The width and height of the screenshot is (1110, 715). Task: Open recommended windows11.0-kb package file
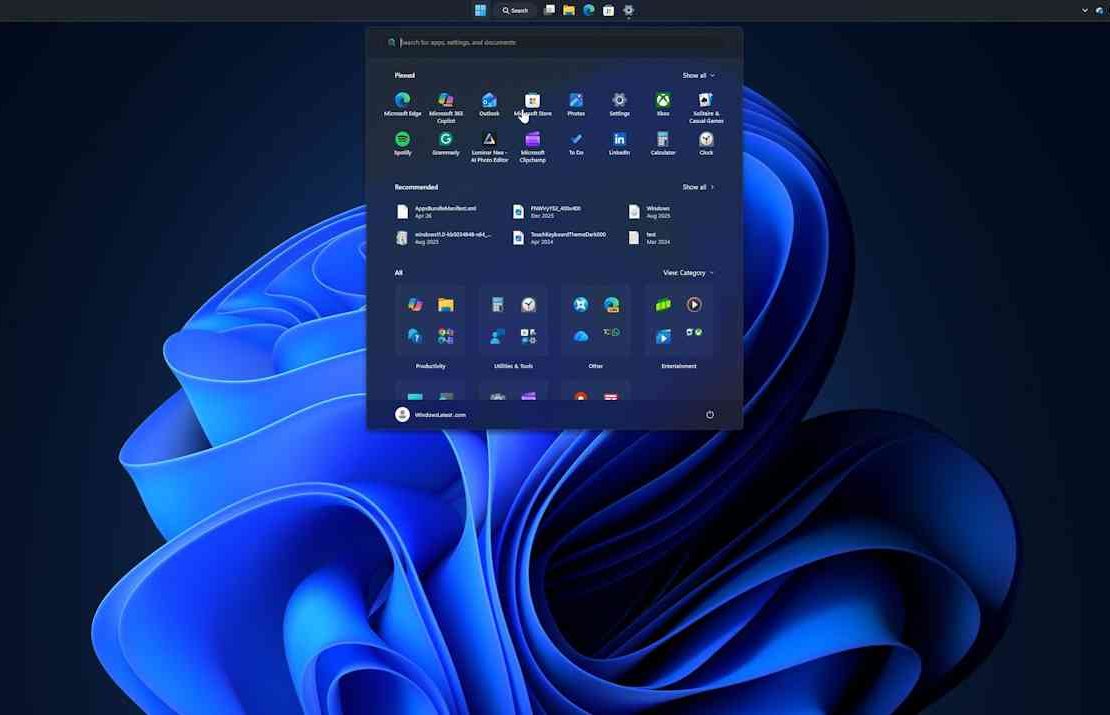coord(444,238)
